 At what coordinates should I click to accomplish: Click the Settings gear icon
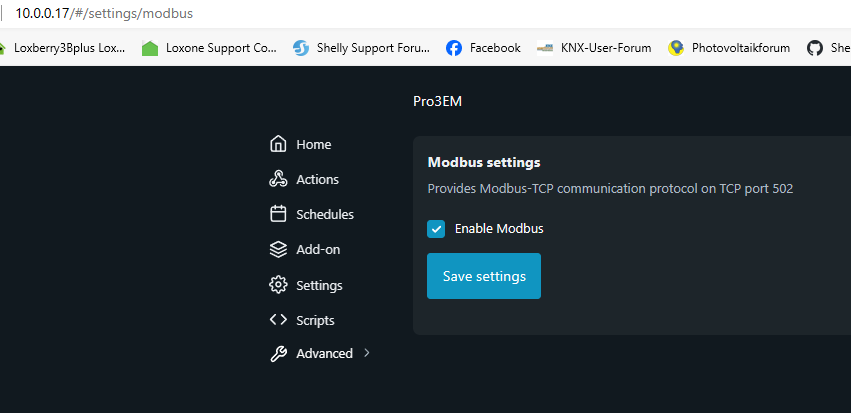279,285
